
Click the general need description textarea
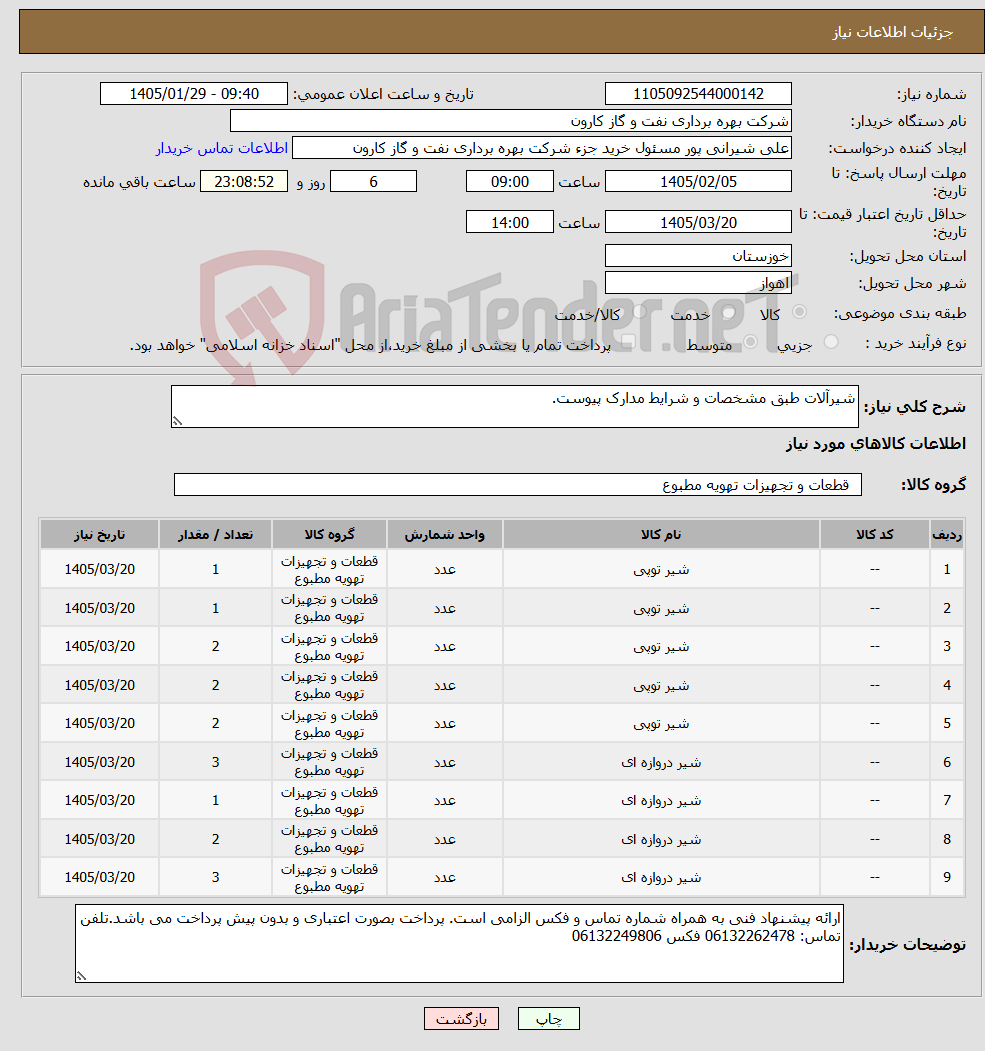point(515,406)
